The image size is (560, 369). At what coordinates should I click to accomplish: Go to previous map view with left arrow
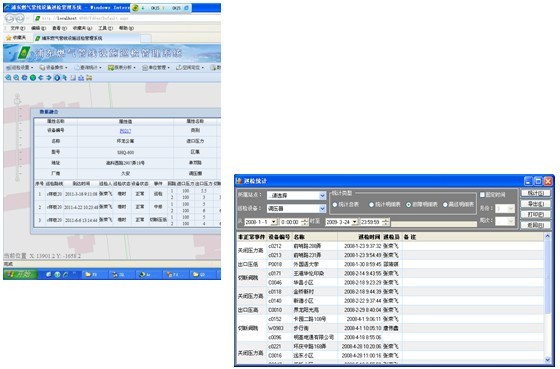41,78
